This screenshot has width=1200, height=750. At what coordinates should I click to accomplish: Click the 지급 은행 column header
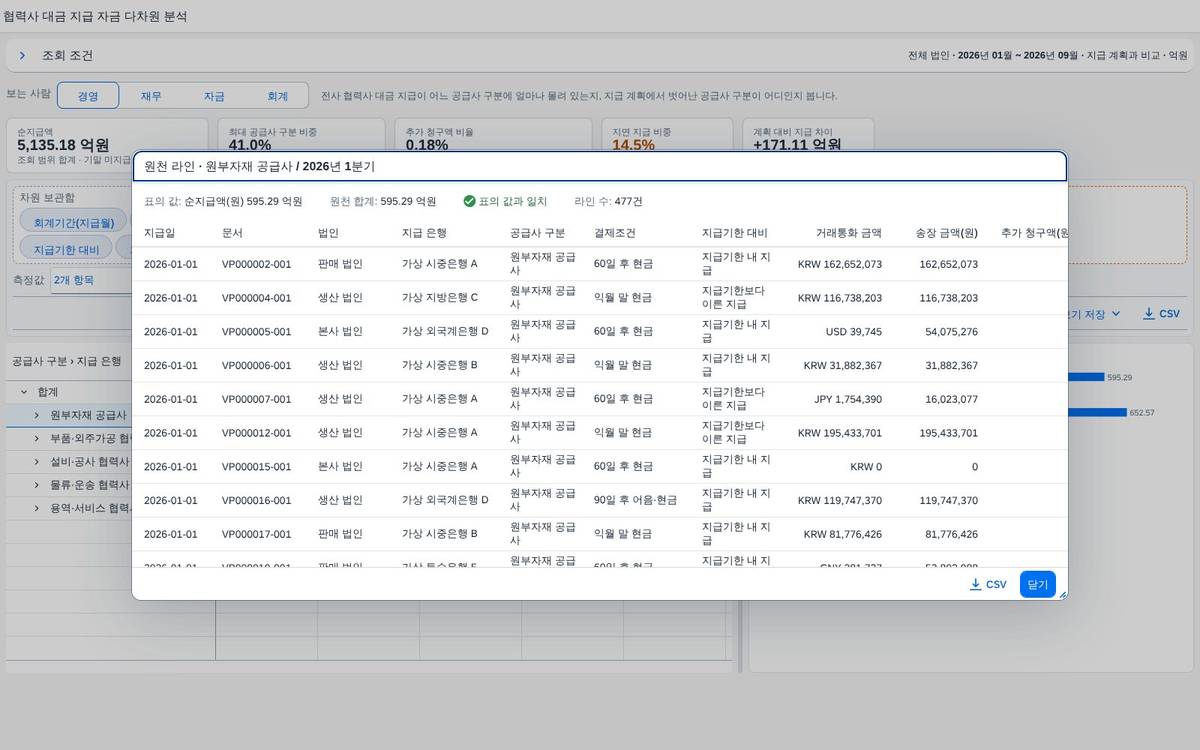point(424,233)
